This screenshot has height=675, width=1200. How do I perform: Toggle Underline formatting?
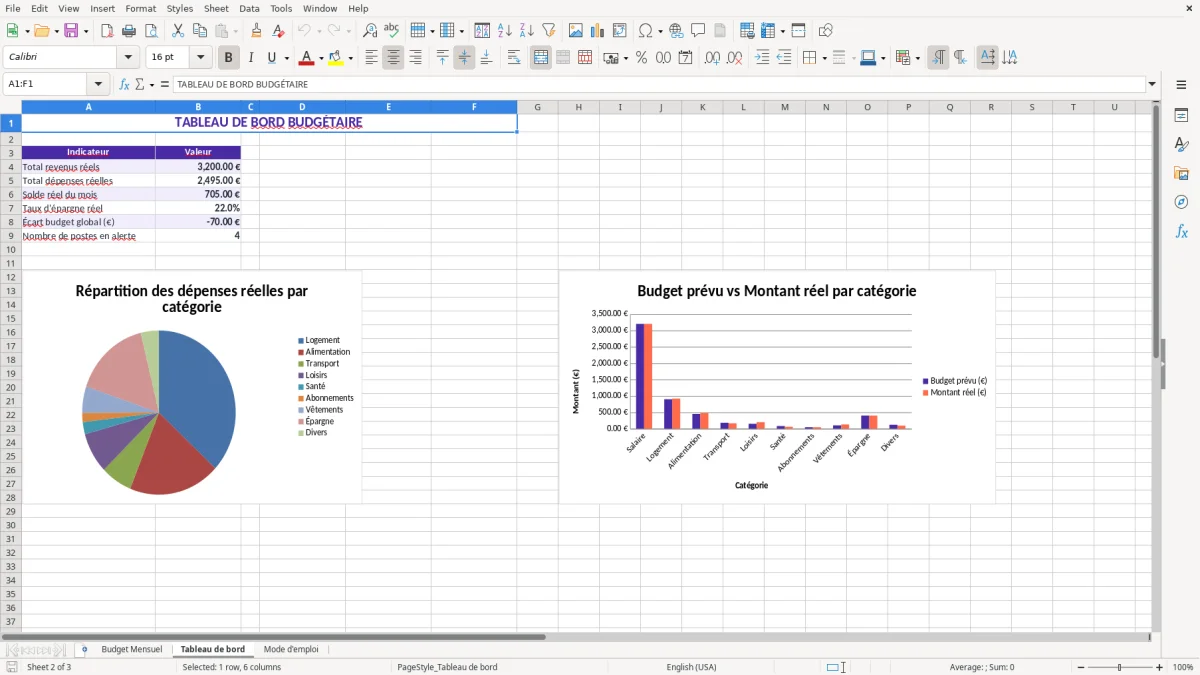click(272, 58)
